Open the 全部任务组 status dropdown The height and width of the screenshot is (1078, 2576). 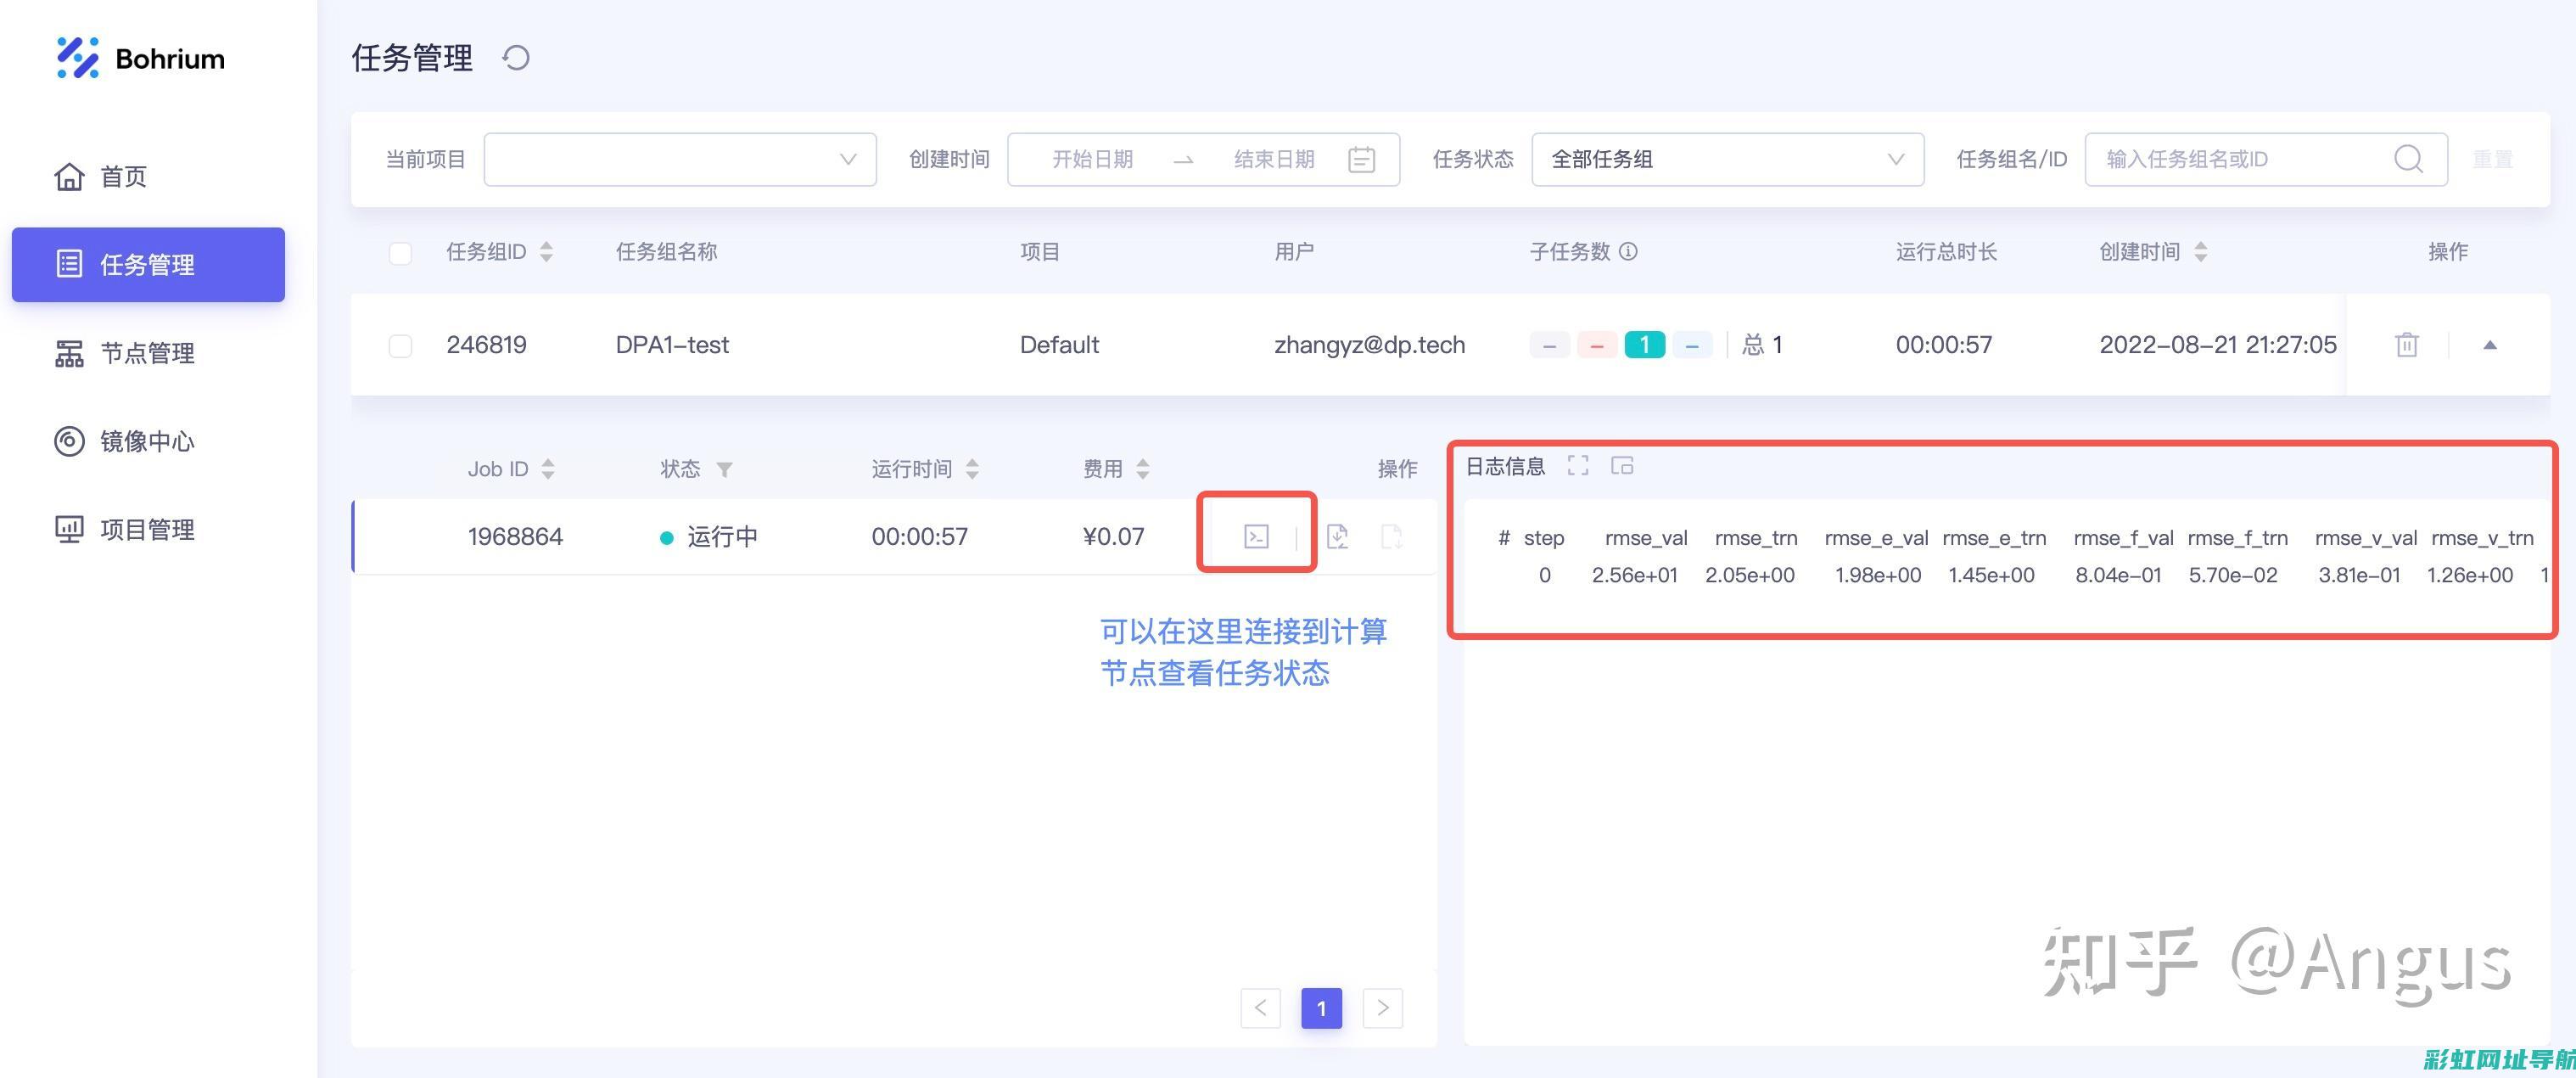(x=1727, y=159)
